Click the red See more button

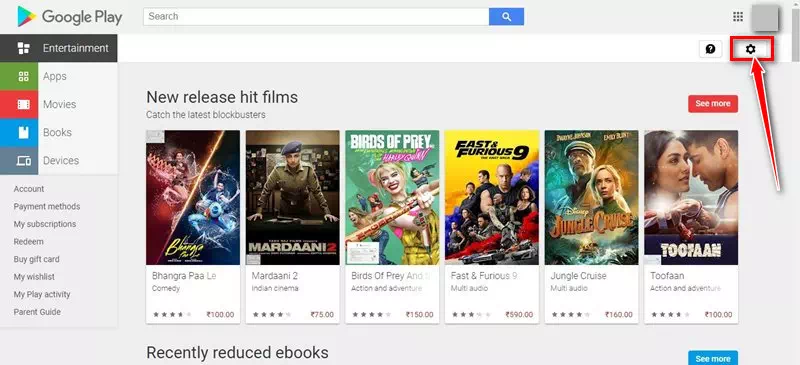click(713, 104)
